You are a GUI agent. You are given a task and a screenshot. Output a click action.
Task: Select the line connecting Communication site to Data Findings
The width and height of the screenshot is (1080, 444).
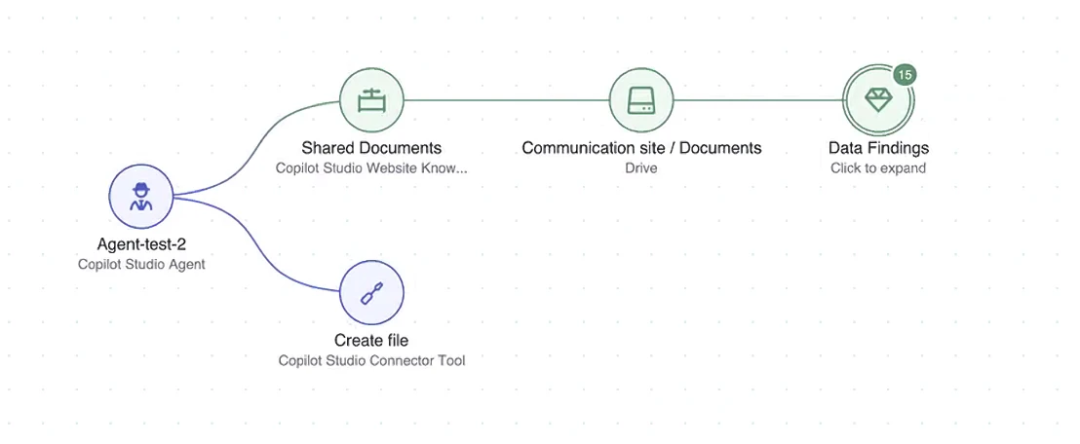(758, 100)
